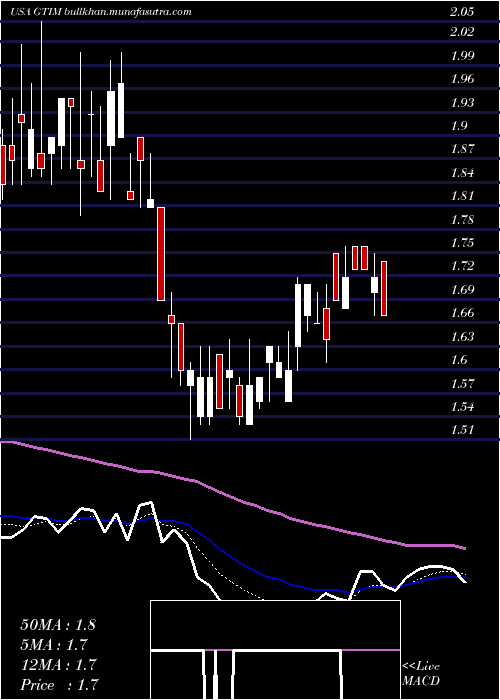The image size is (500, 700).
Task: Click the 1.66 price axis label
Action: coord(462,313)
